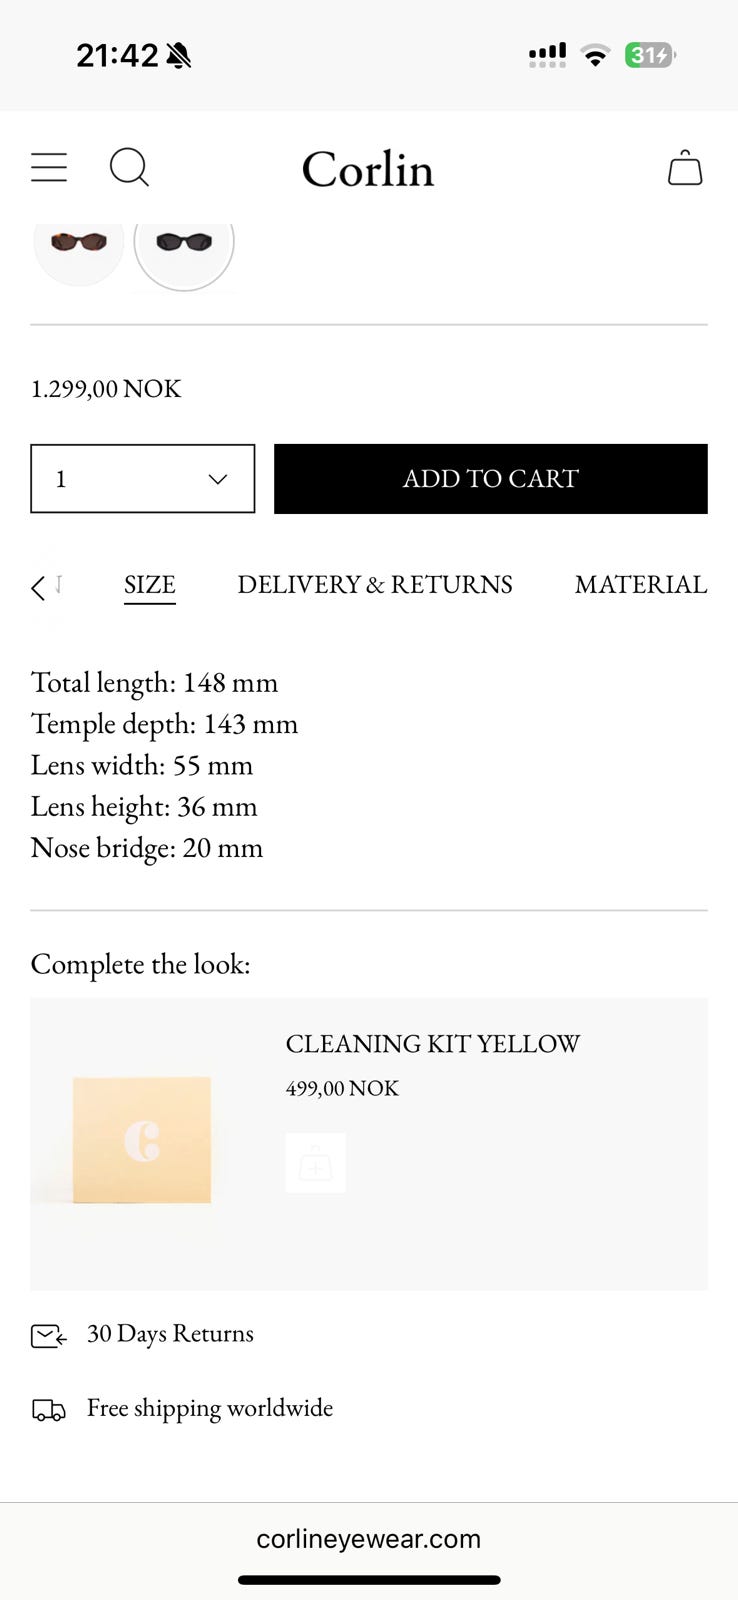Screen dimensions: 738x1600
Task: Open the DELIVERY & RETURNS tab
Action: [x=375, y=585]
